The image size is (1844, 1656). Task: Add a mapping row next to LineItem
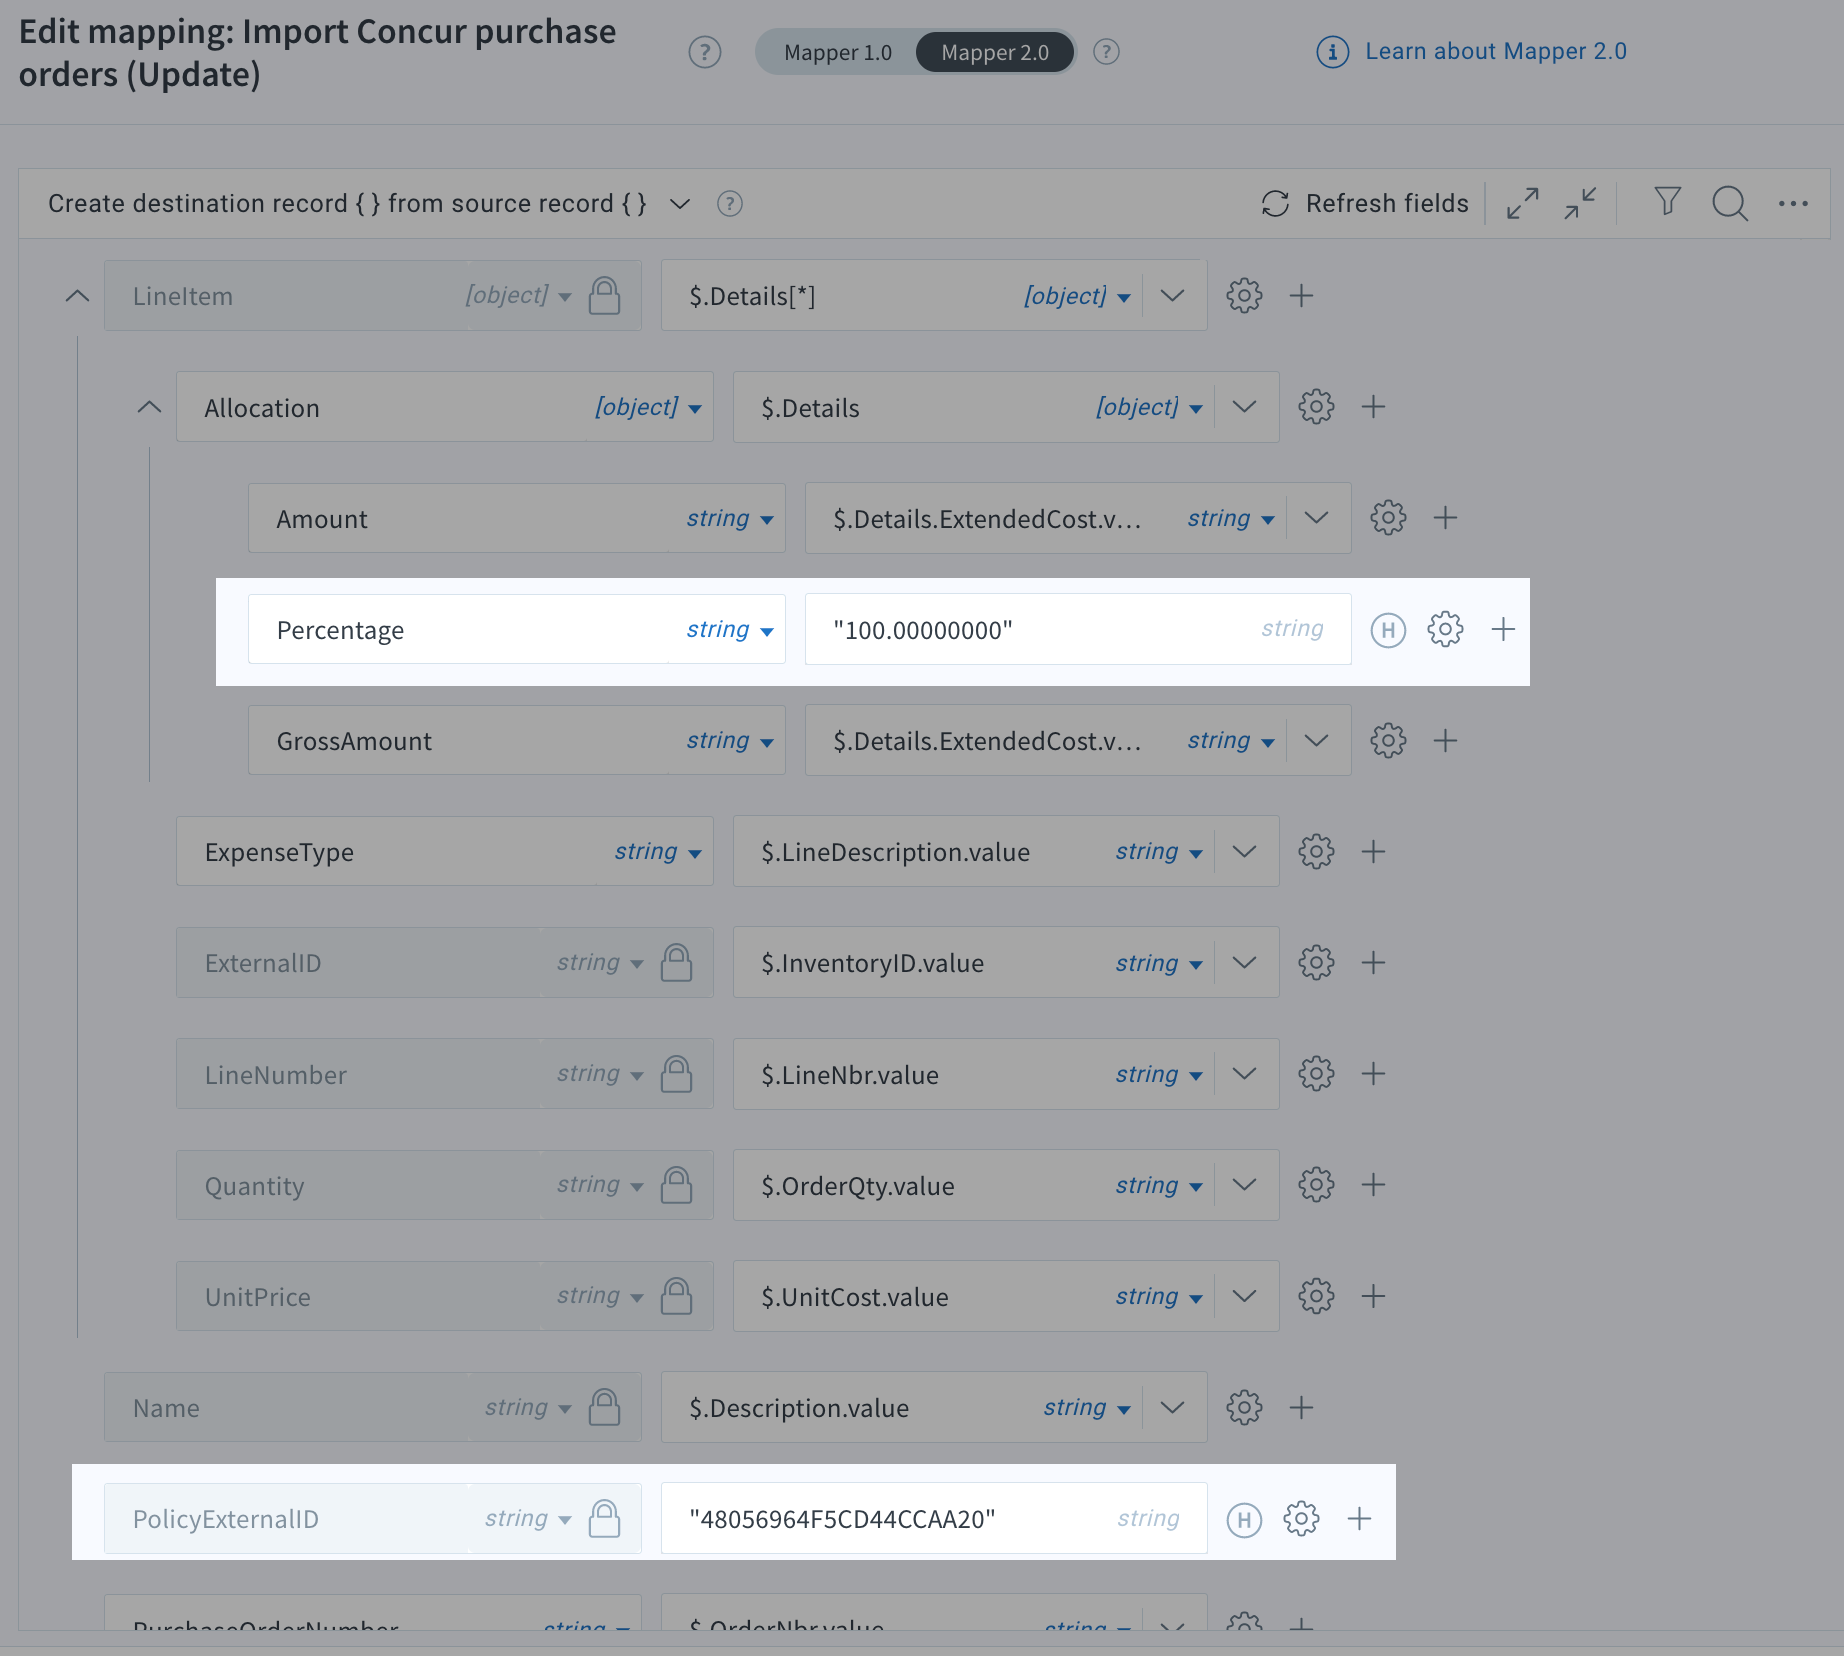pyautogui.click(x=1301, y=296)
